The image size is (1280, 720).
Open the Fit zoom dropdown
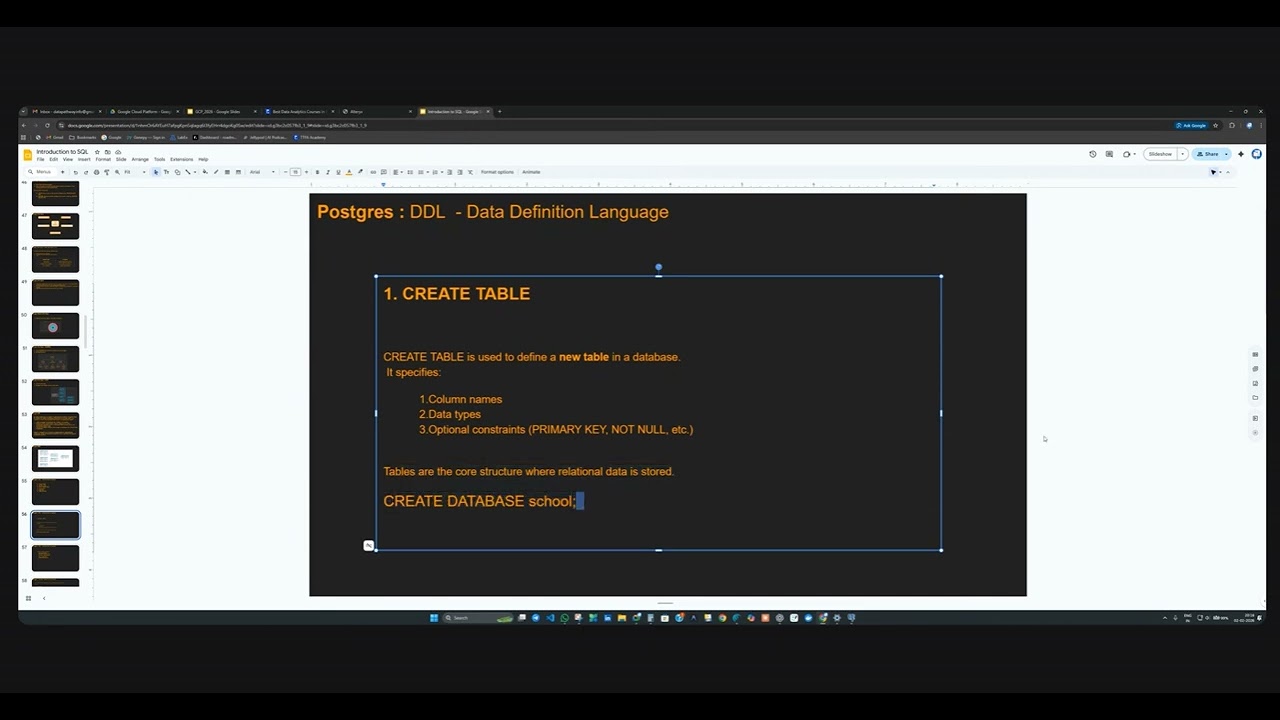[134, 172]
